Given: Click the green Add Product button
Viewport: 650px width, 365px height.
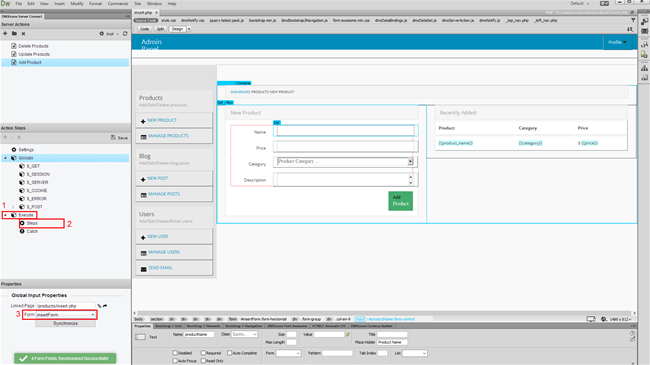Looking at the screenshot, I should pos(400,201).
